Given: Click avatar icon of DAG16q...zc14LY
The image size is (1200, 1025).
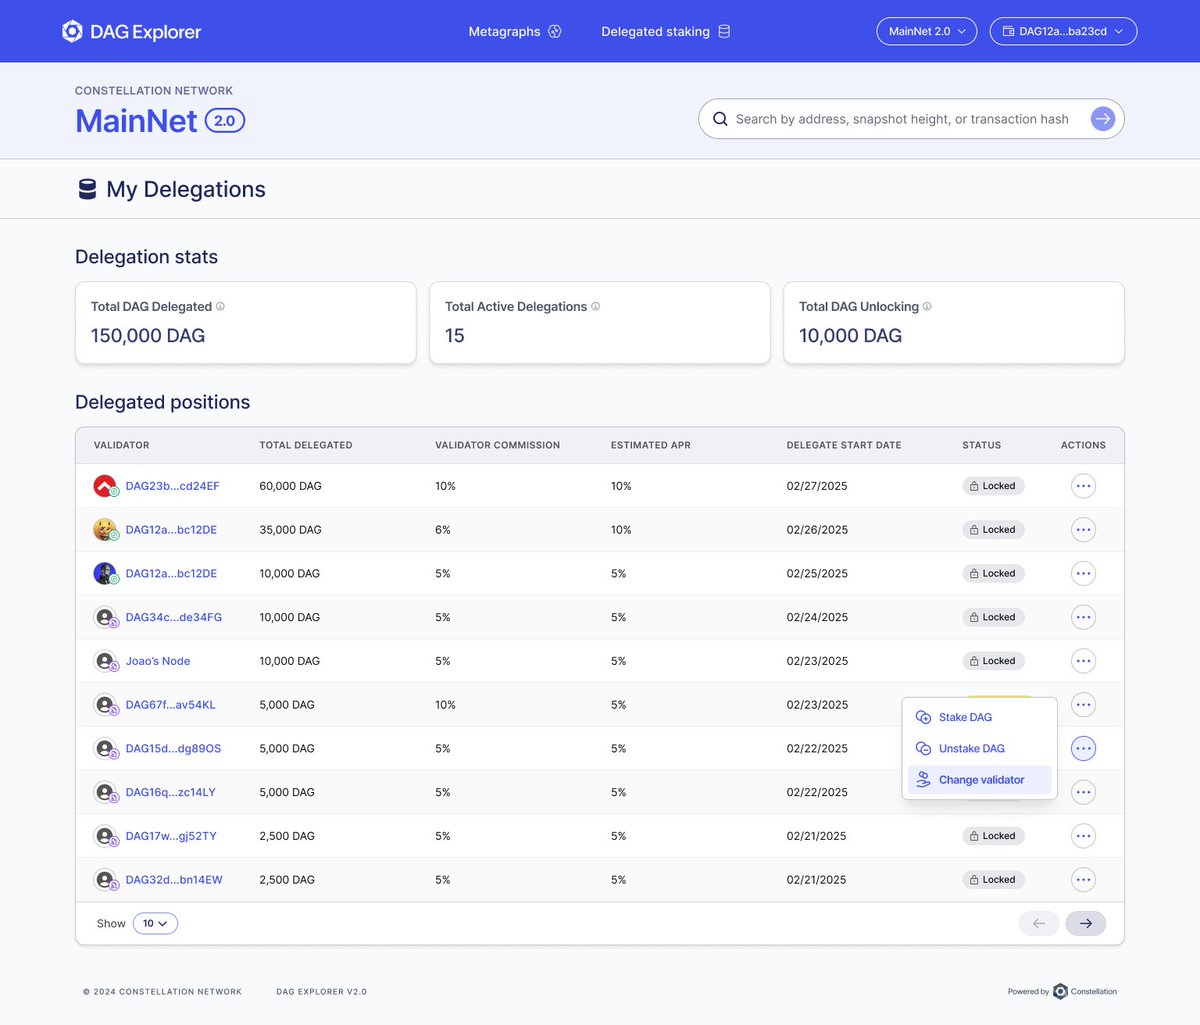Looking at the screenshot, I should pos(105,792).
